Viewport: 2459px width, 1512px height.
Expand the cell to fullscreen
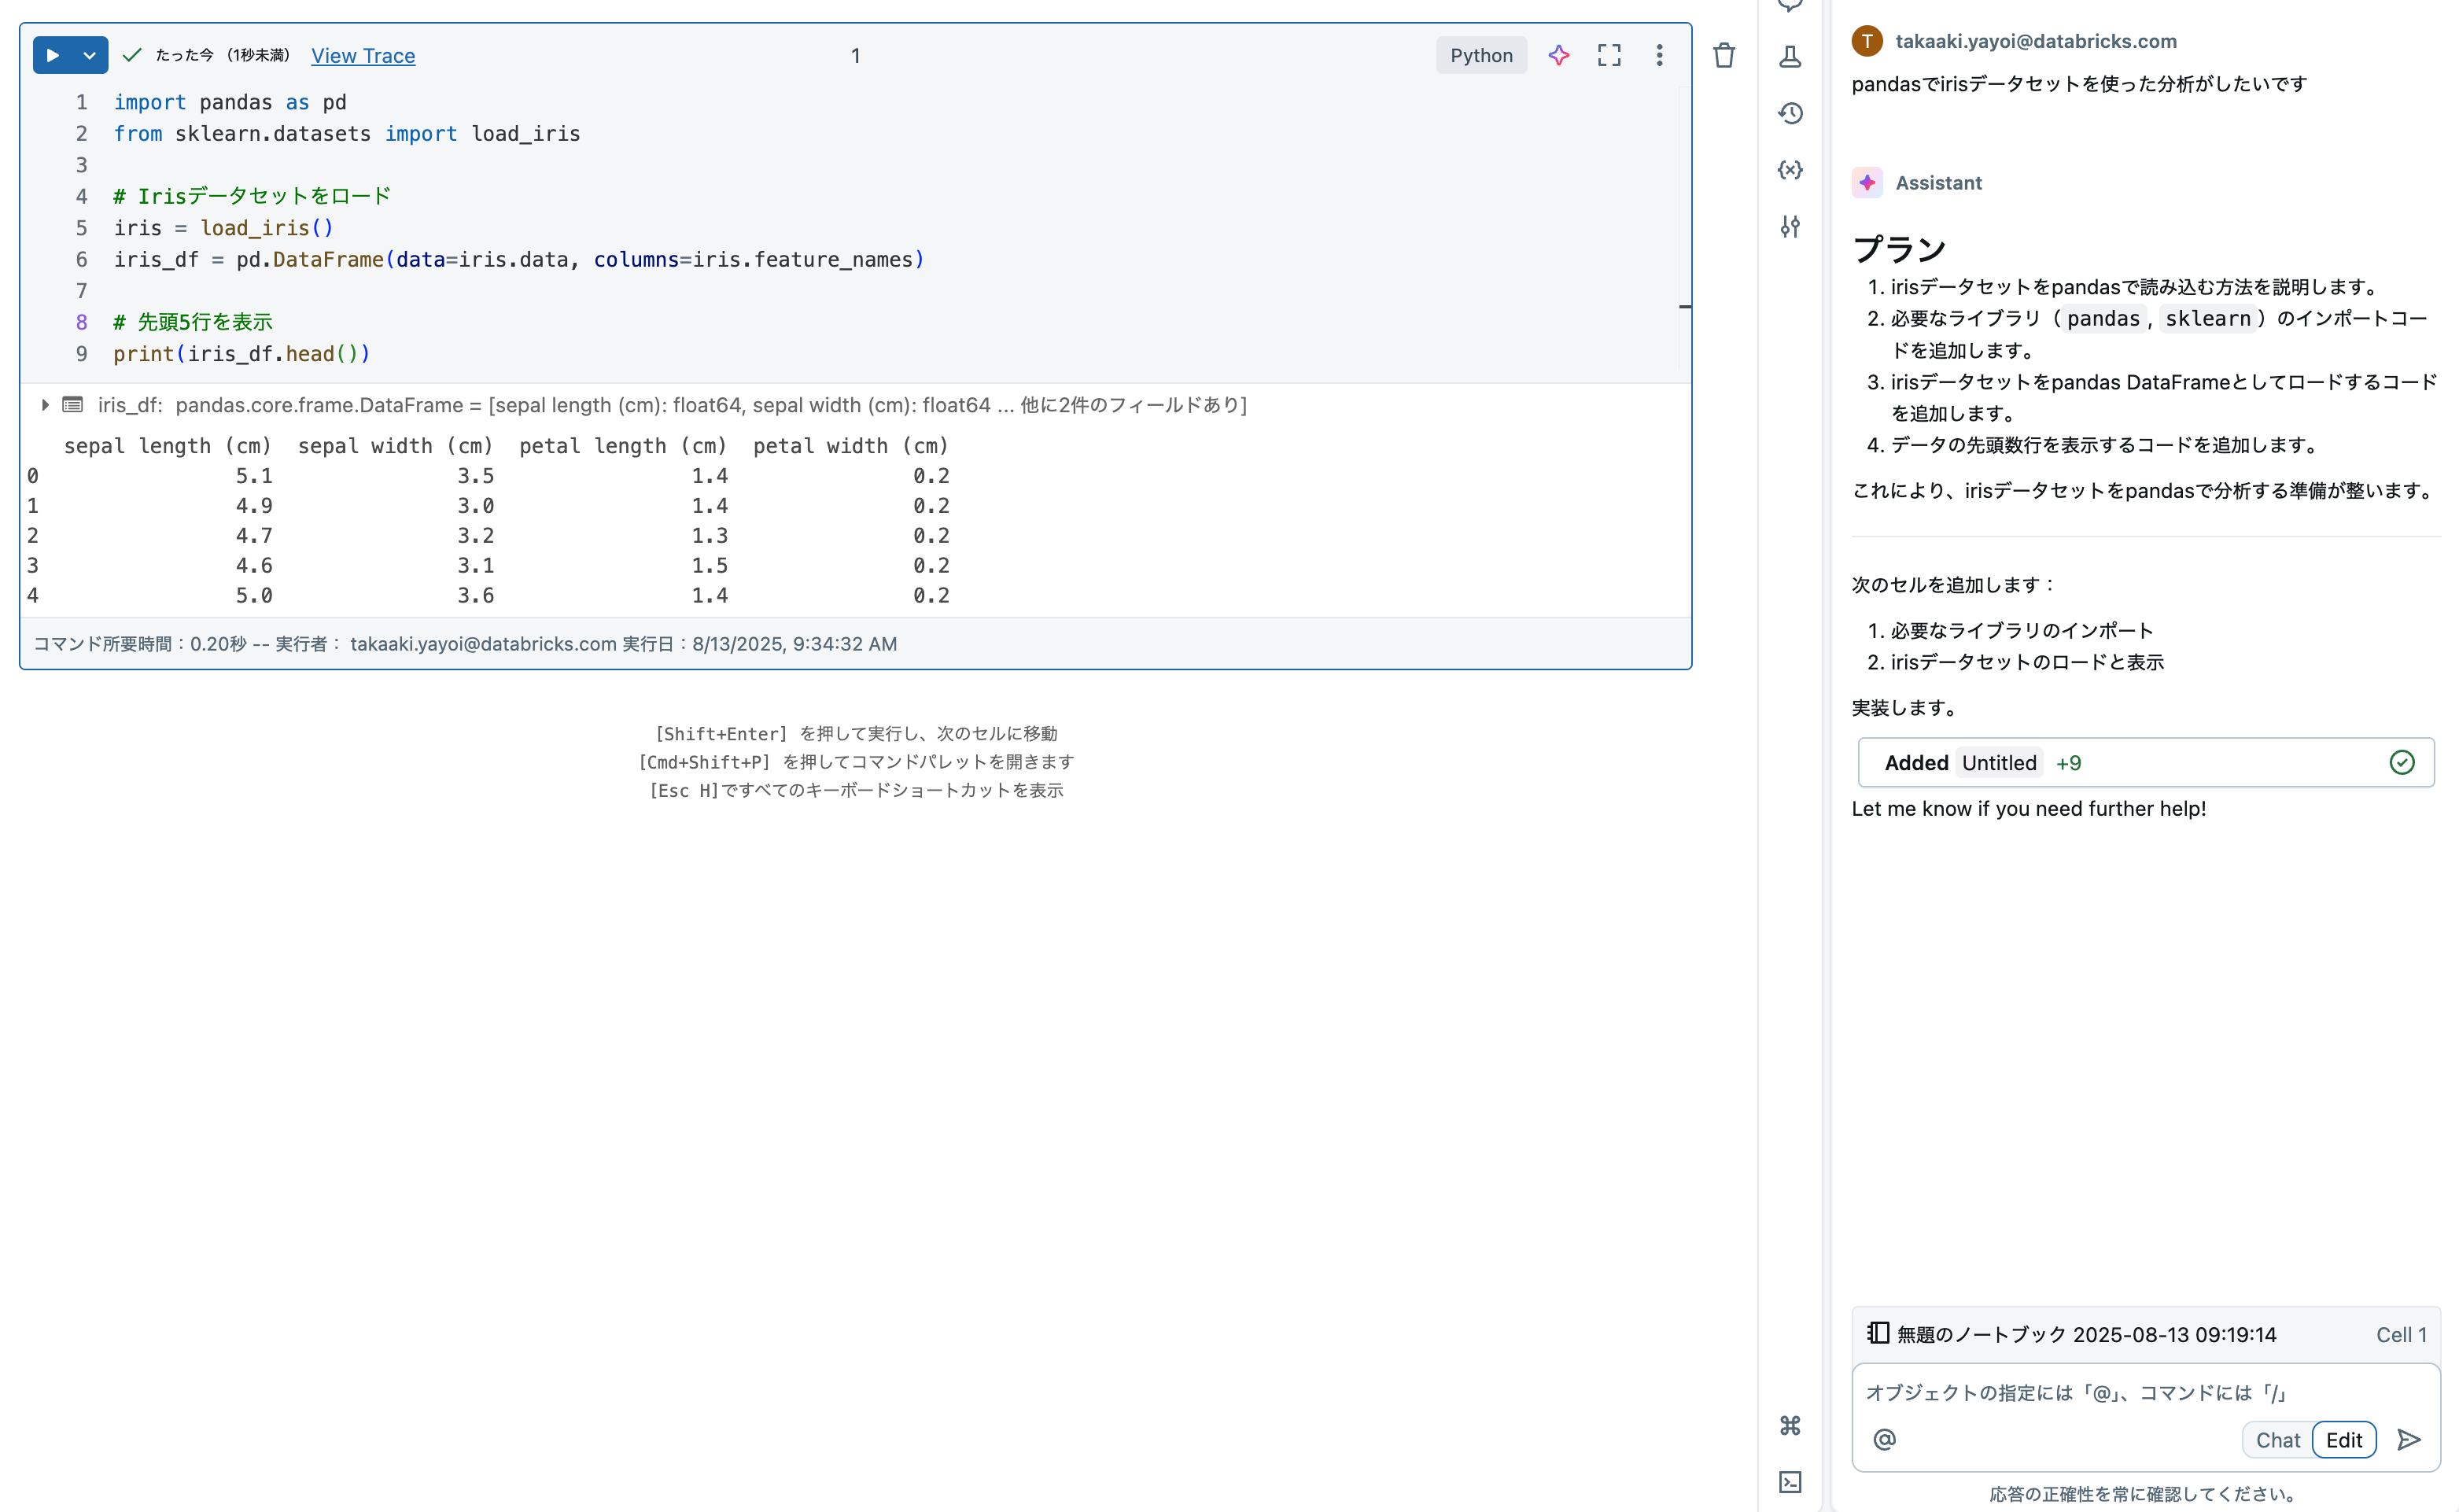point(1608,55)
